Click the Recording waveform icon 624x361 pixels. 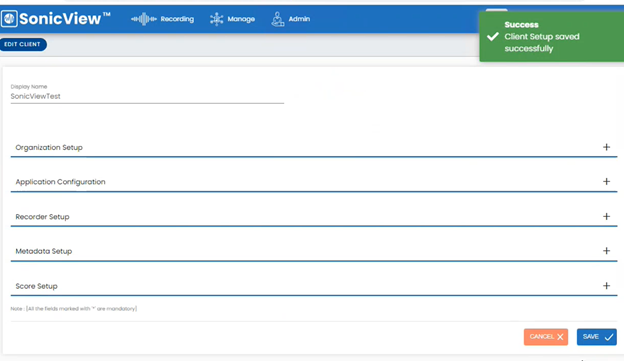(144, 19)
